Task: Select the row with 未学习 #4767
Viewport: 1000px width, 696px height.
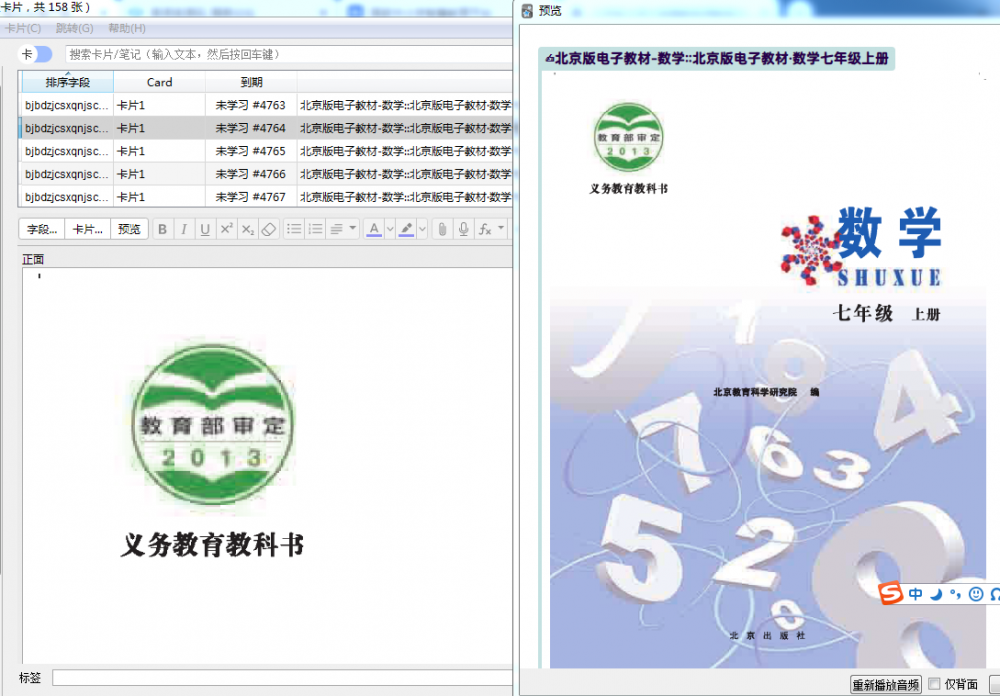Action: click(x=267, y=196)
